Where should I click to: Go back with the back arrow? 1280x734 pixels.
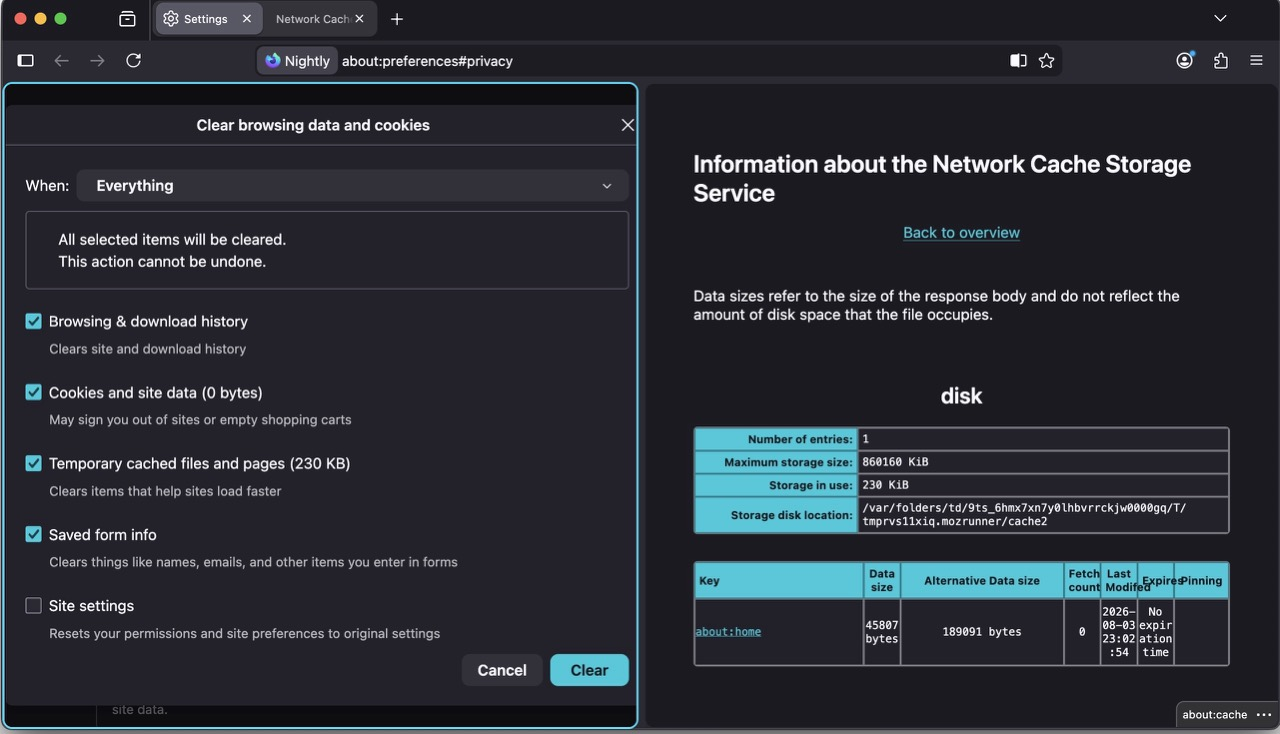62,61
